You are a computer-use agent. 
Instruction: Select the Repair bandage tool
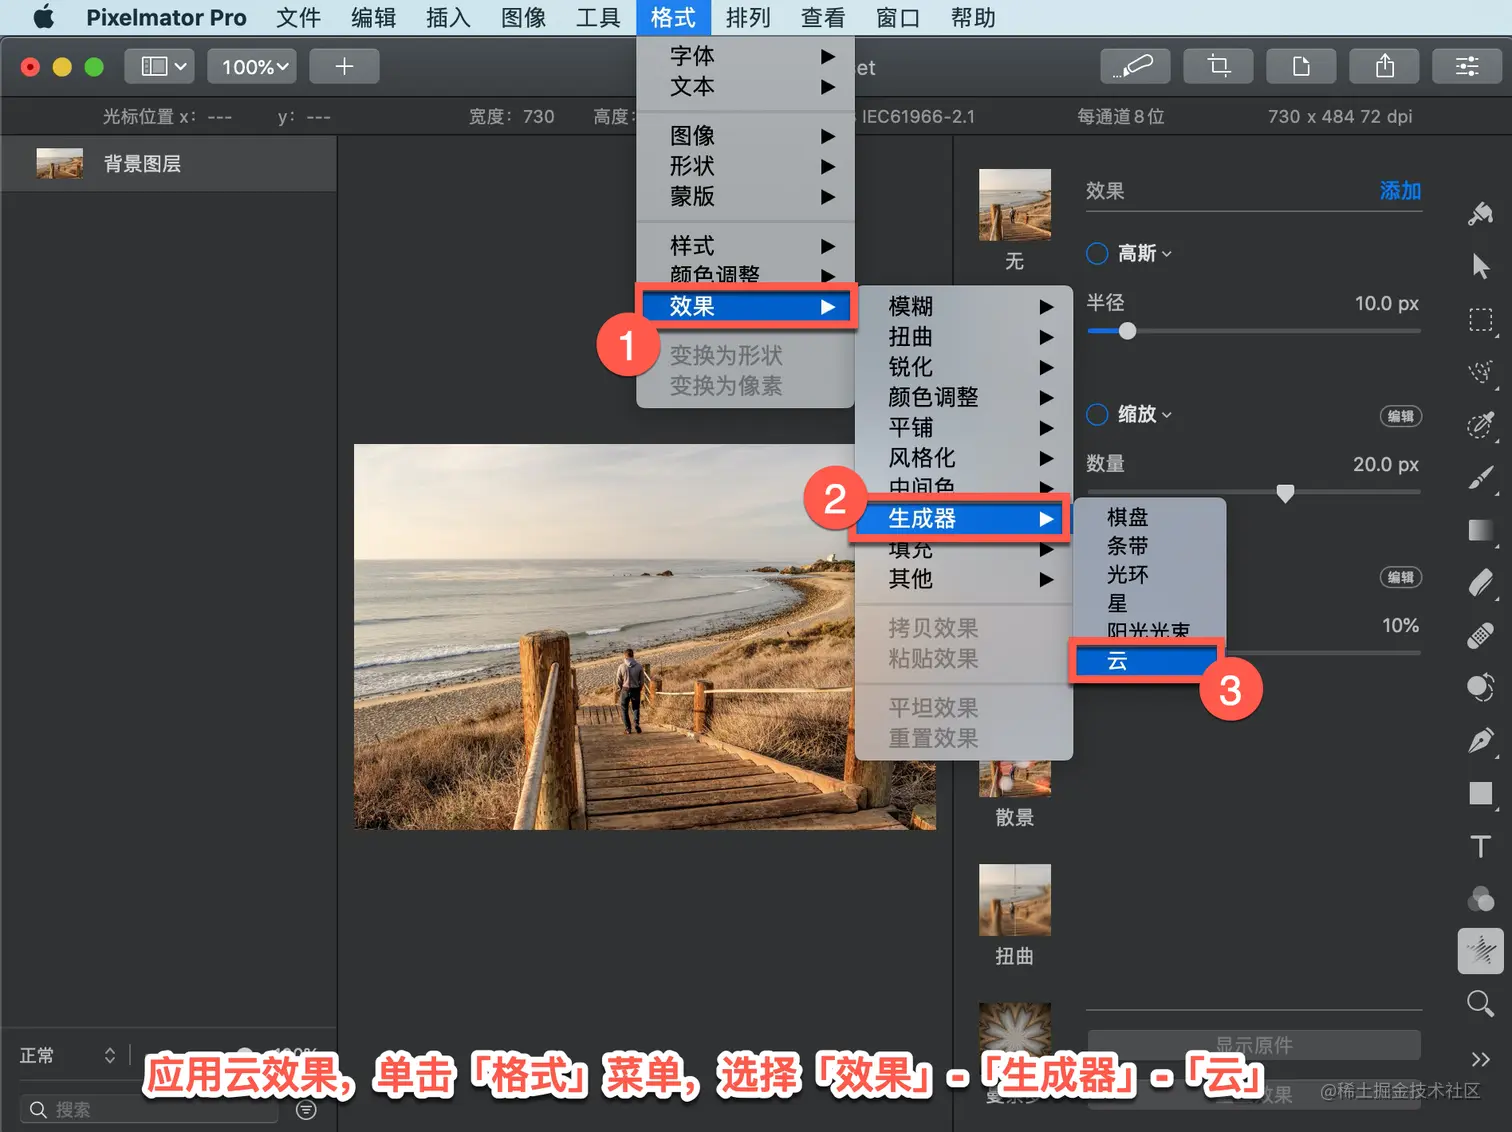pyautogui.click(x=1481, y=635)
